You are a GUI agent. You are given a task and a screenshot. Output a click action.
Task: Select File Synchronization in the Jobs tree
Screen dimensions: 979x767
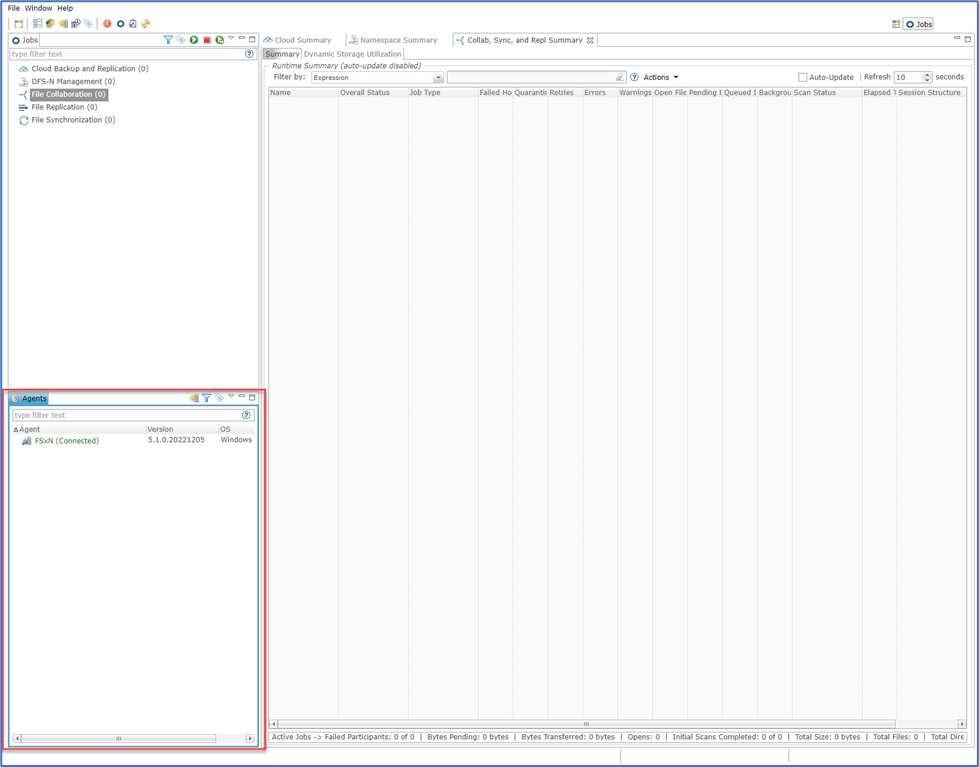[72, 120]
